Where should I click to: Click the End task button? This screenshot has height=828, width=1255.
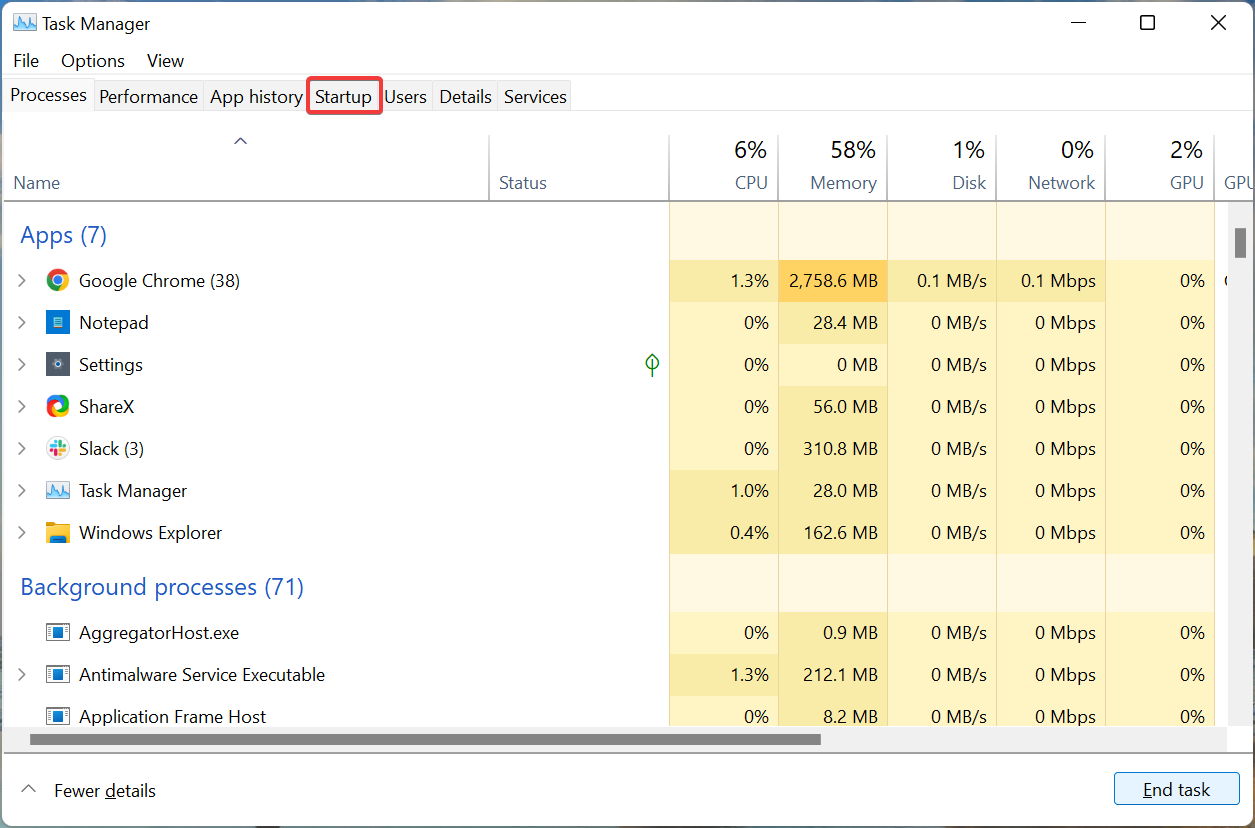[x=1176, y=789]
